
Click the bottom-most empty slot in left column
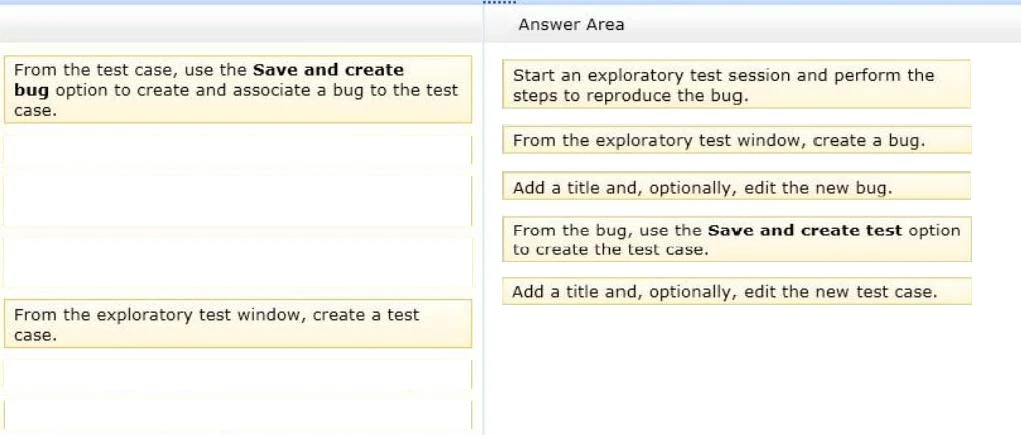tap(237, 415)
